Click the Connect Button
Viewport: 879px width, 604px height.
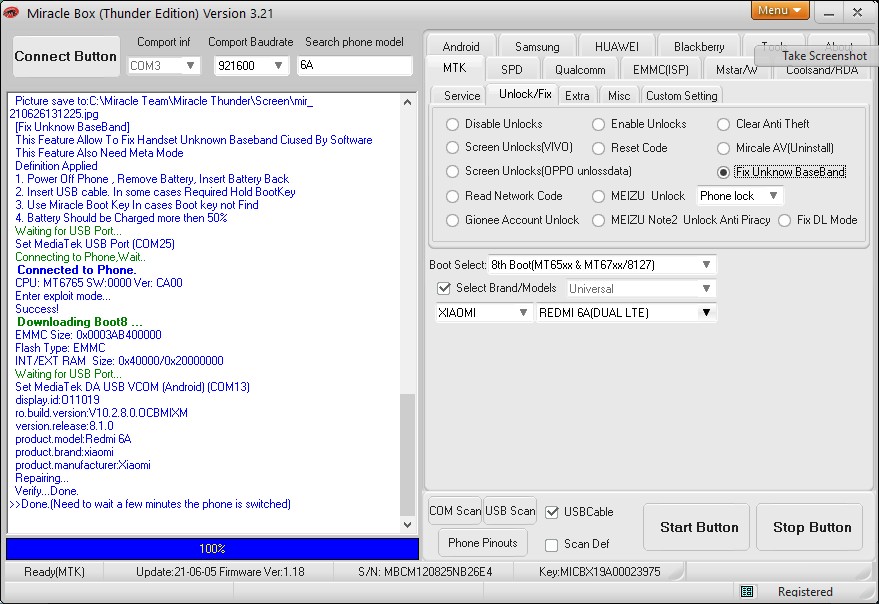click(66, 57)
